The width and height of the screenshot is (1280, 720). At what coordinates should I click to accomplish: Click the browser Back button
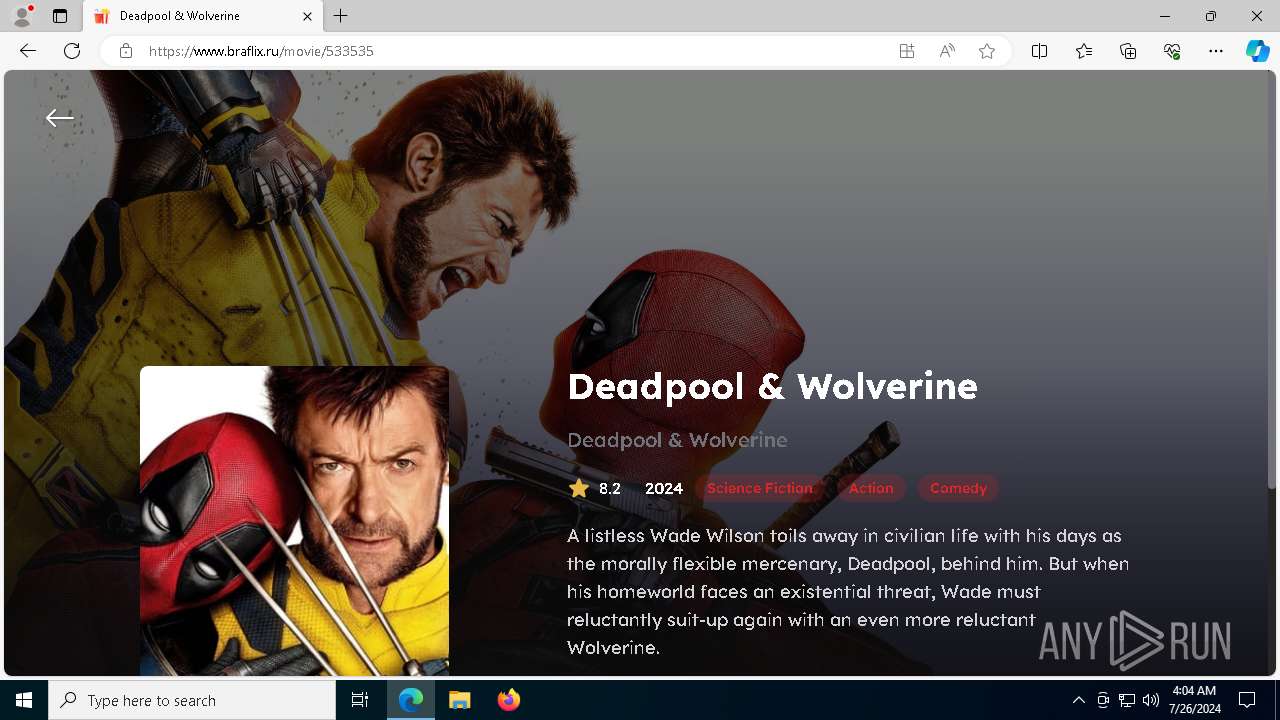27,51
